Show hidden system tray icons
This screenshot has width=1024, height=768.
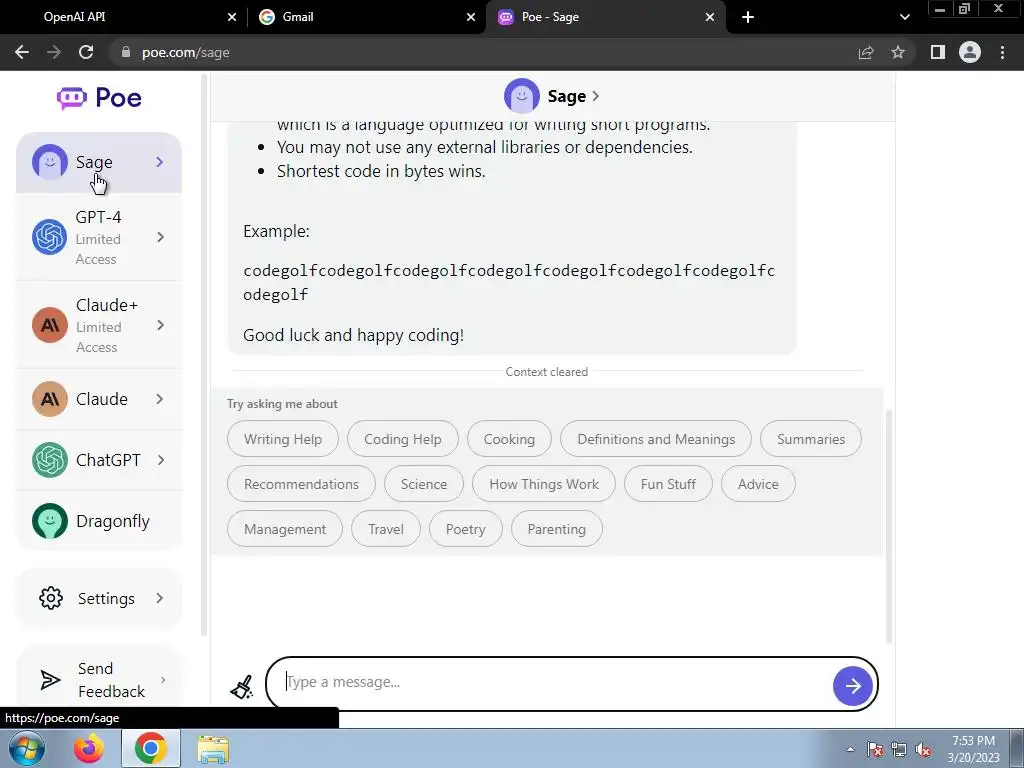pyautogui.click(x=850, y=749)
